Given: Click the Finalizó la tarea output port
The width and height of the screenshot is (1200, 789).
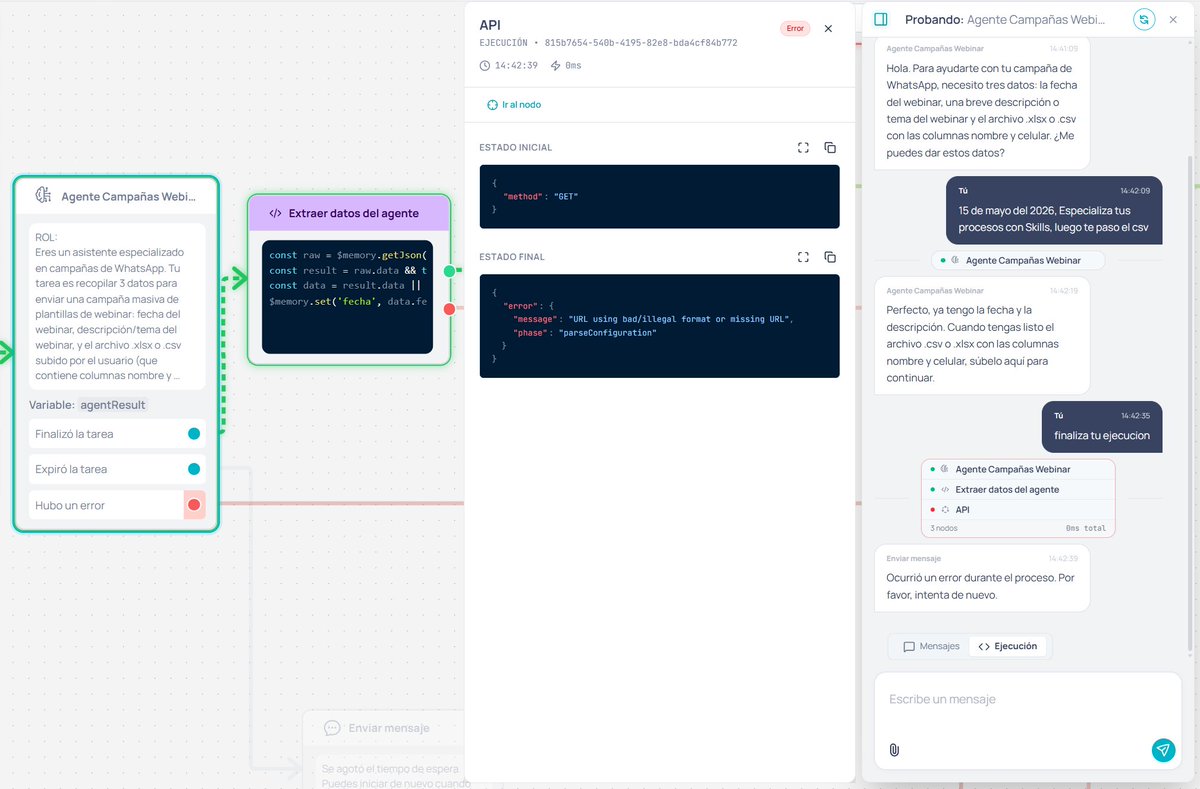Looking at the screenshot, I should [194, 434].
